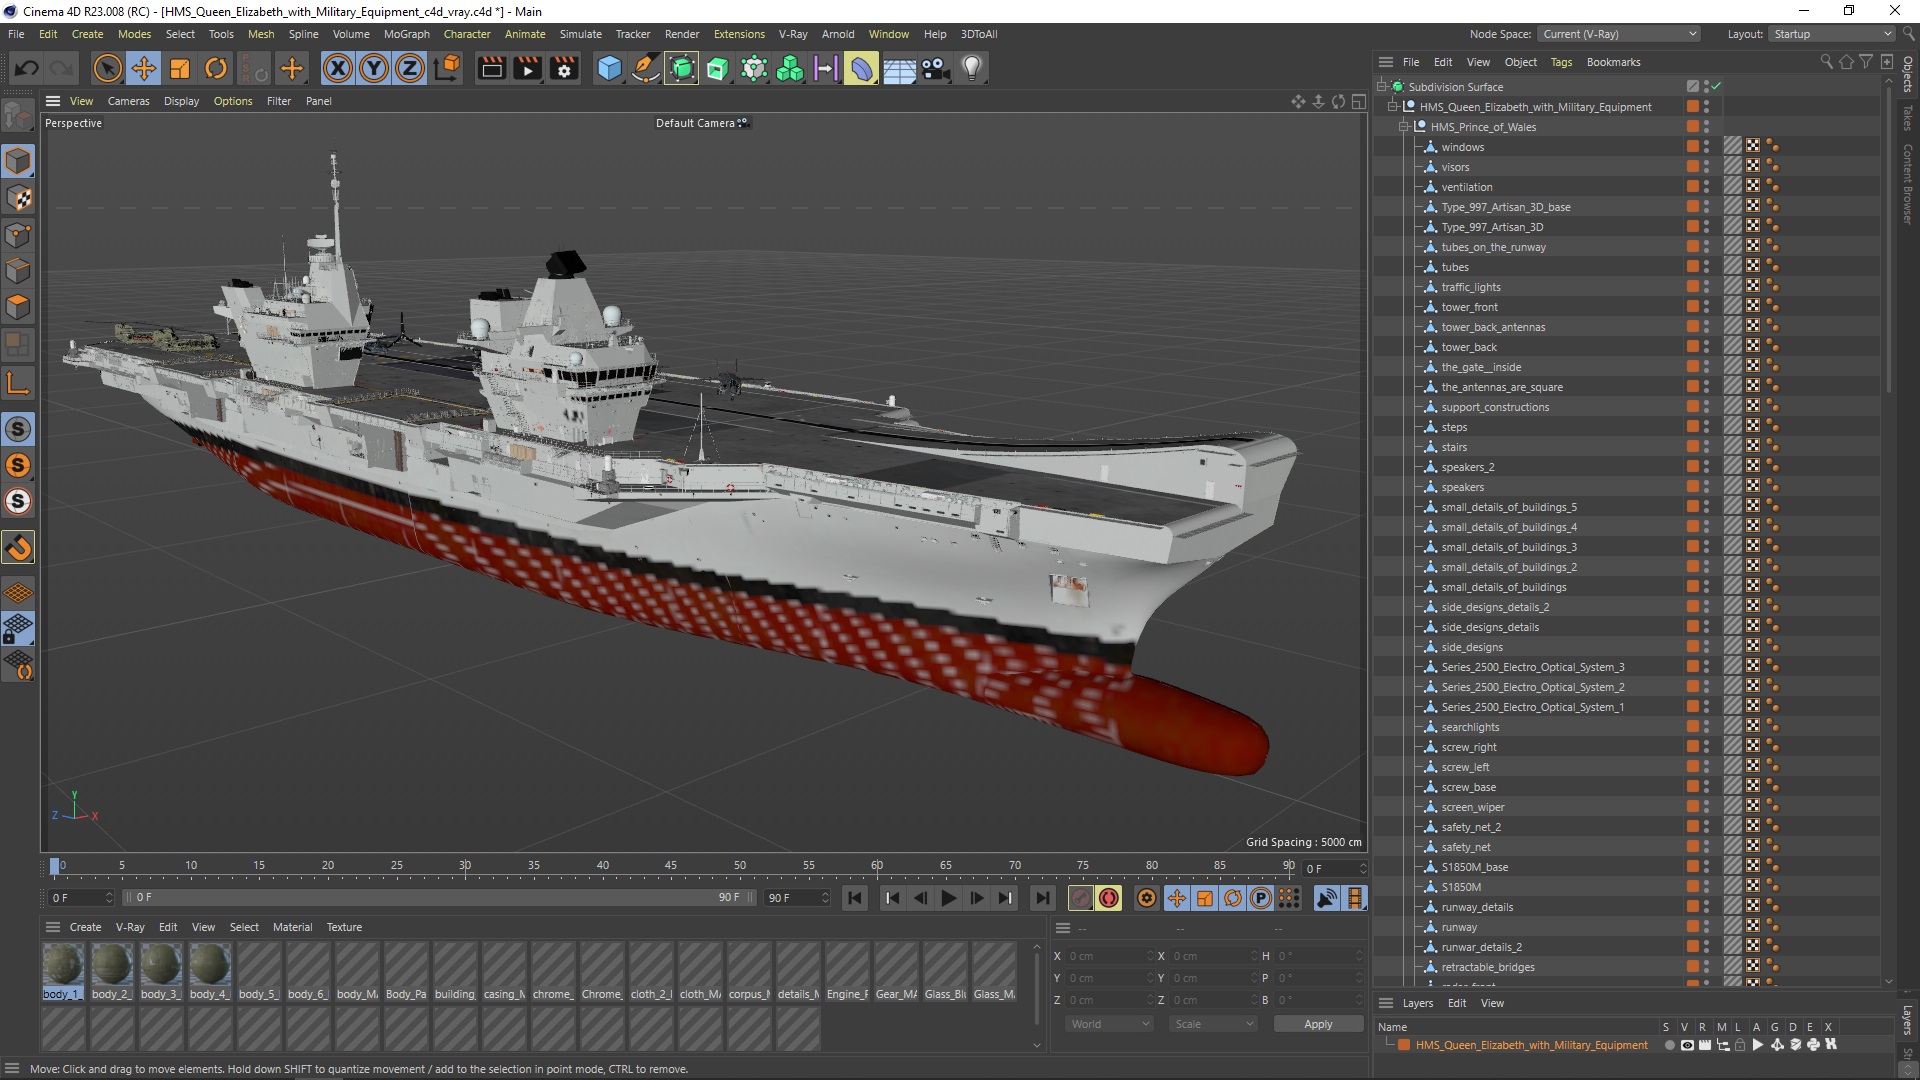Toggle visibility dots for stairs object
The image size is (1920, 1080).
click(x=1706, y=447)
